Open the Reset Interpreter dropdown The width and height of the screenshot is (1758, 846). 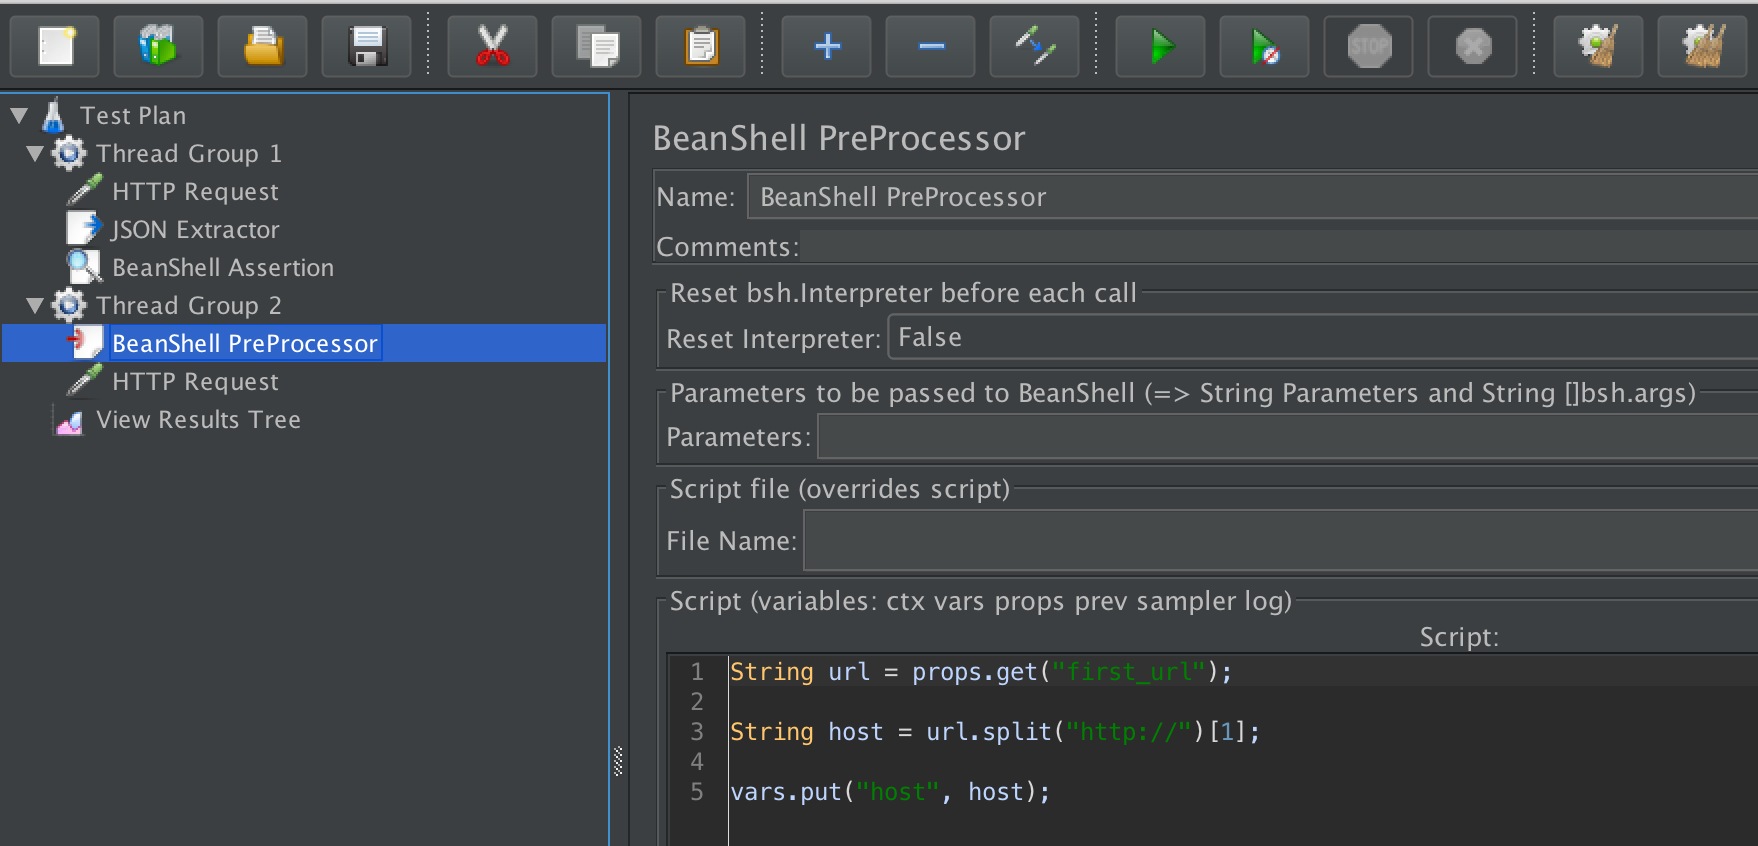point(1320,338)
